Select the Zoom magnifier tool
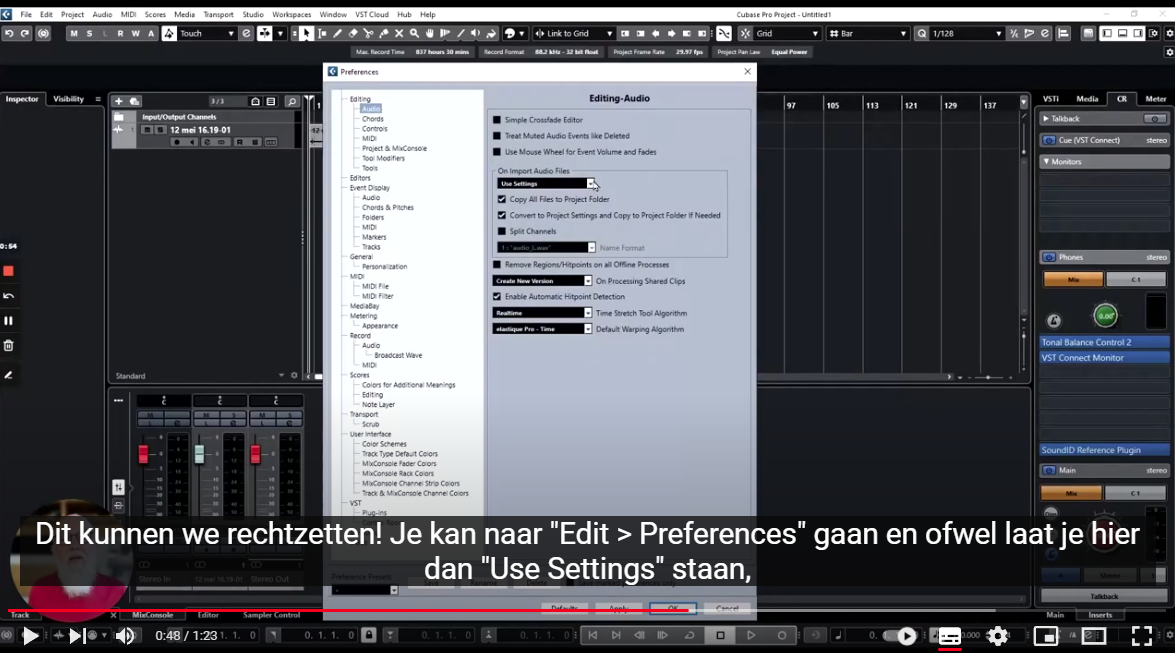The width and height of the screenshot is (1175, 653). (x=414, y=33)
